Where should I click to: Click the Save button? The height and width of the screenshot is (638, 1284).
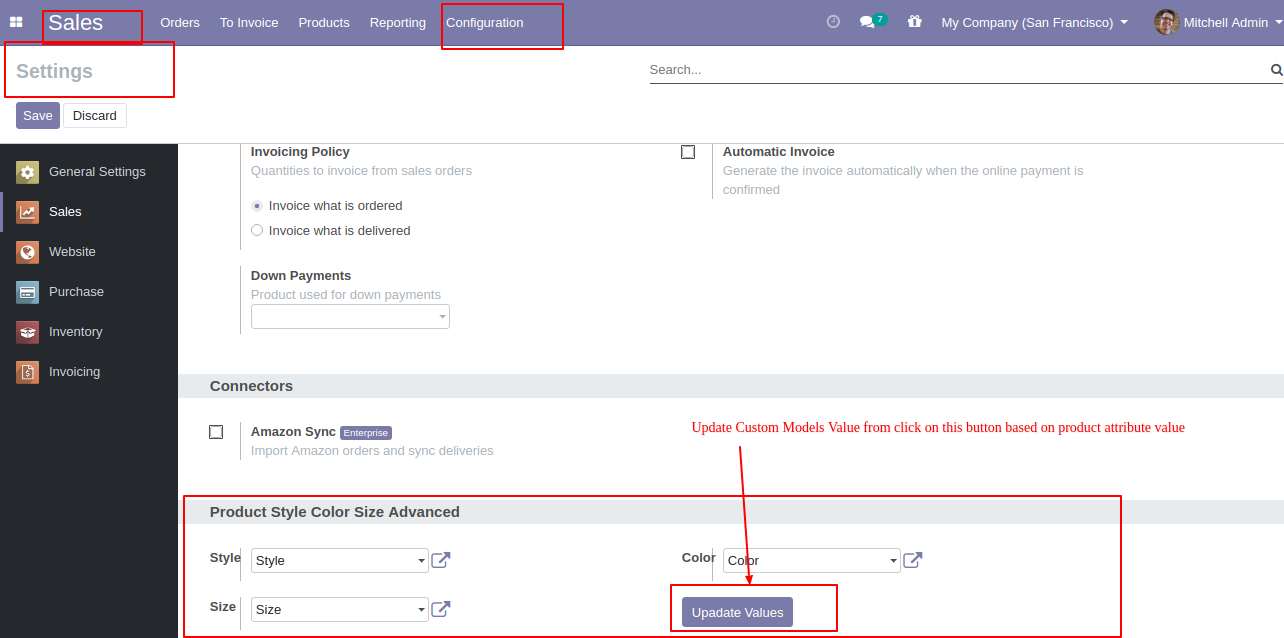pos(38,116)
